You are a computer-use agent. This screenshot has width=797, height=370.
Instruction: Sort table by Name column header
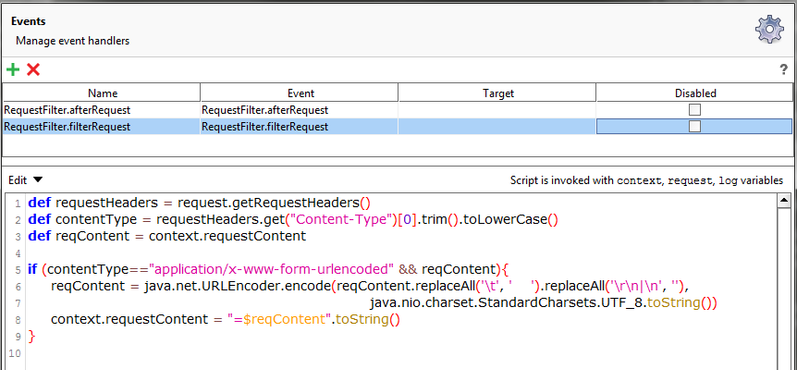click(x=102, y=93)
